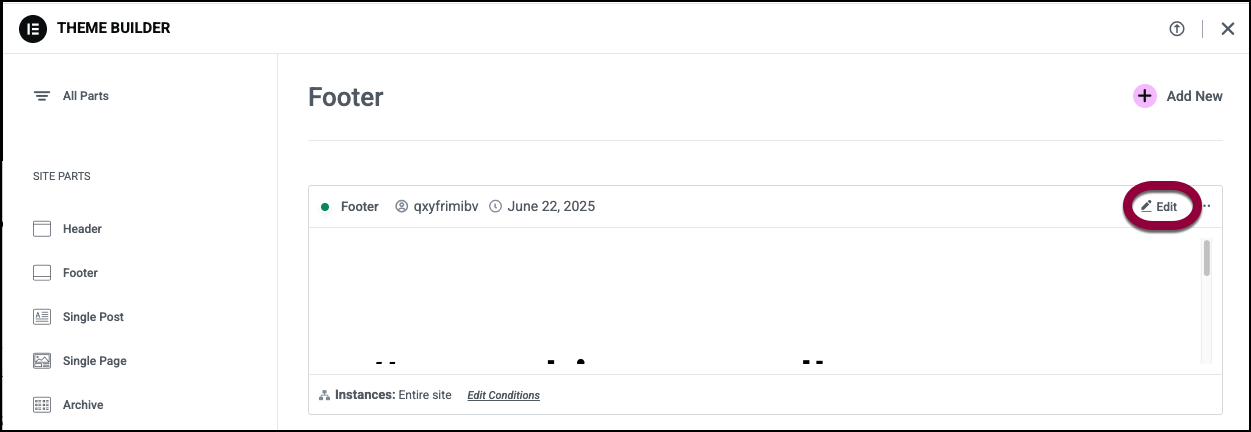Open the Edit Conditions link
The image size is (1251, 432).
coord(503,395)
